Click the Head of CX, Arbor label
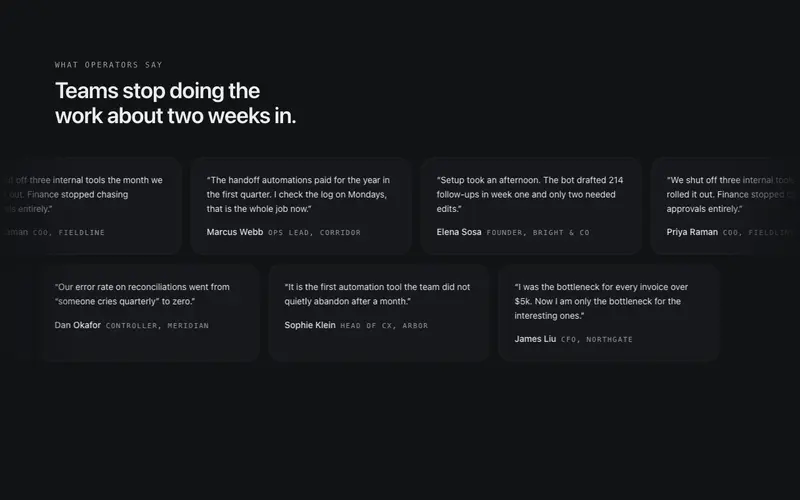The height and width of the screenshot is (500, 800). [384, 326]
